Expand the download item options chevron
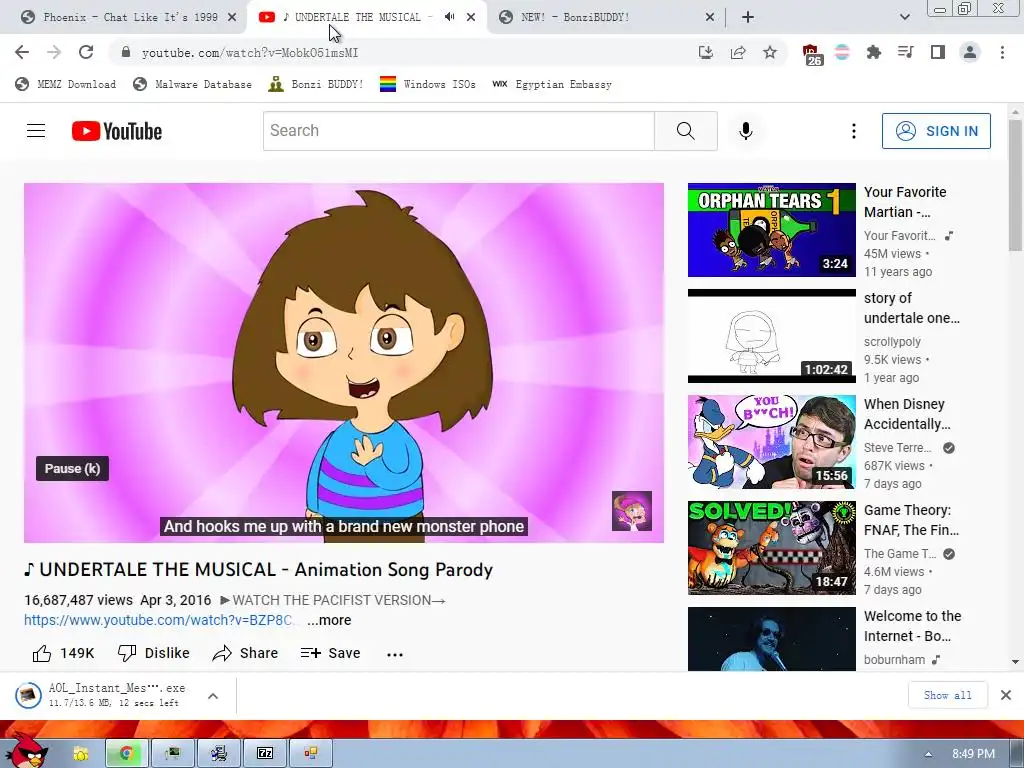The width and height of the screenshot is (1024, 768). (x=213, y=696)
